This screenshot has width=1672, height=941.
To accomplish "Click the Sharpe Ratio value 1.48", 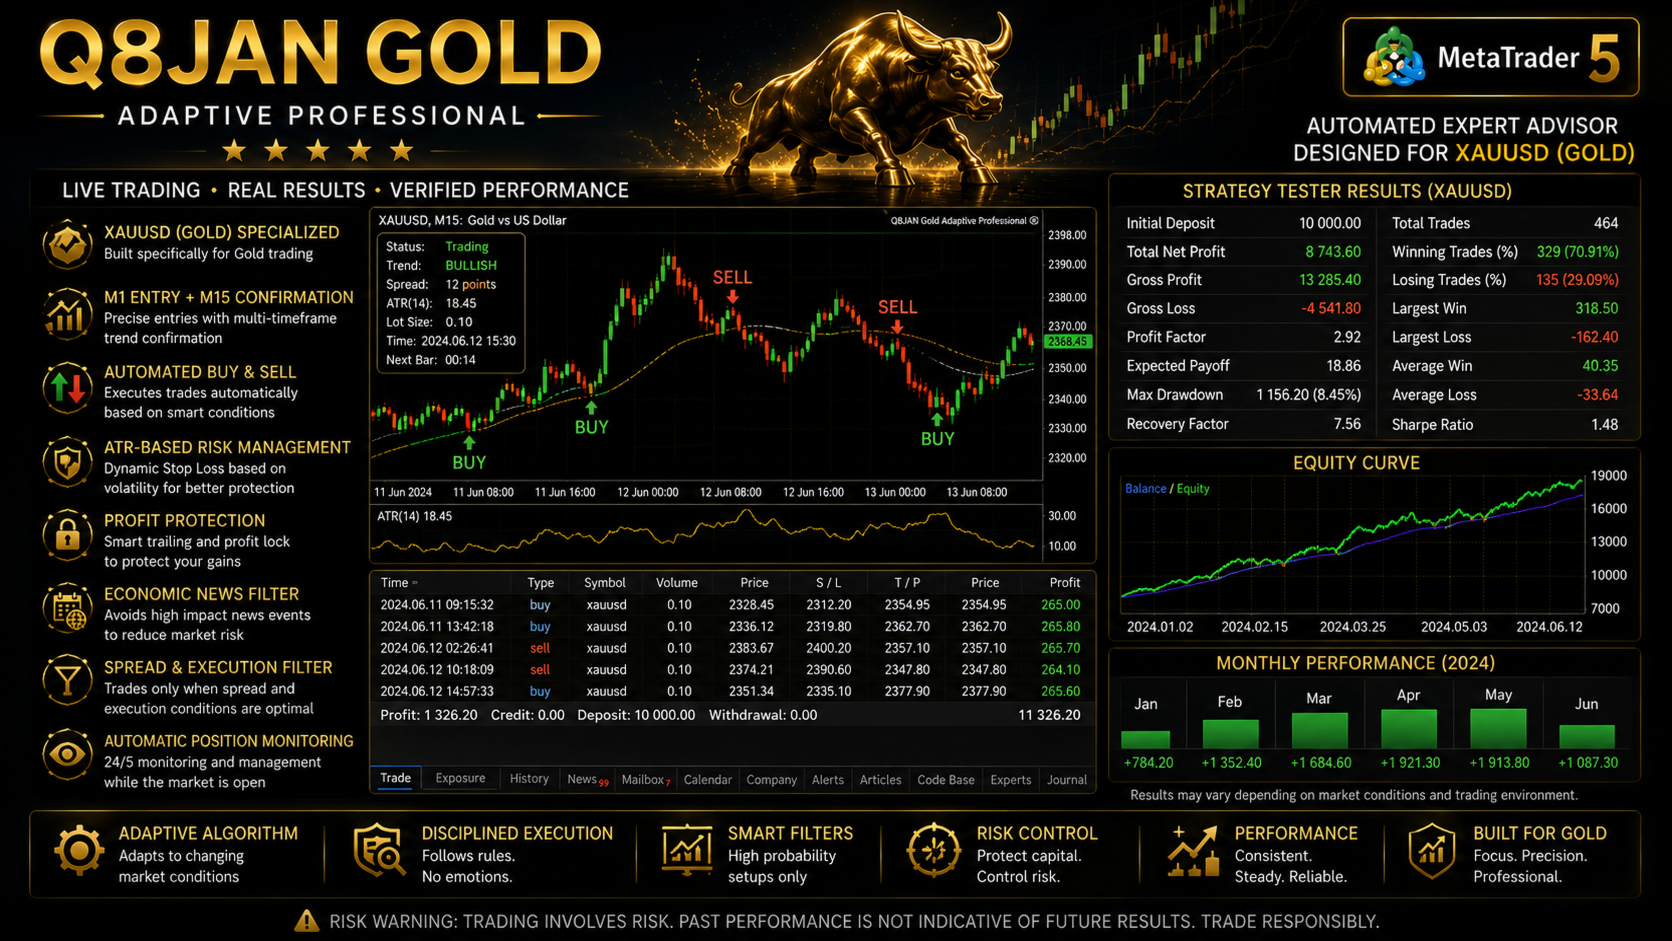I will tap(1604, 424).
